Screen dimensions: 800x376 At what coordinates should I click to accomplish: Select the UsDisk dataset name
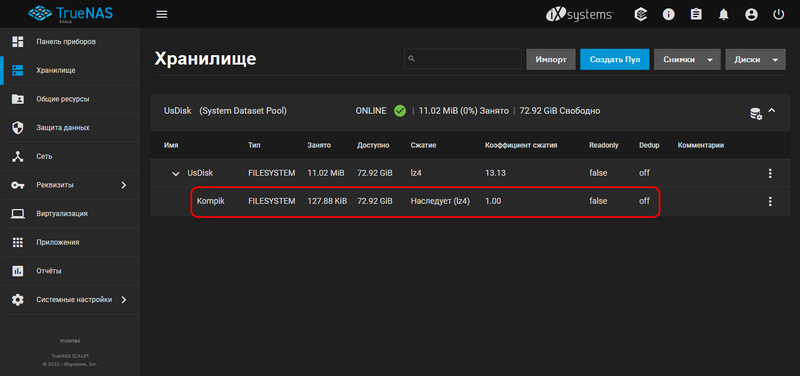[x=200, y=173]
